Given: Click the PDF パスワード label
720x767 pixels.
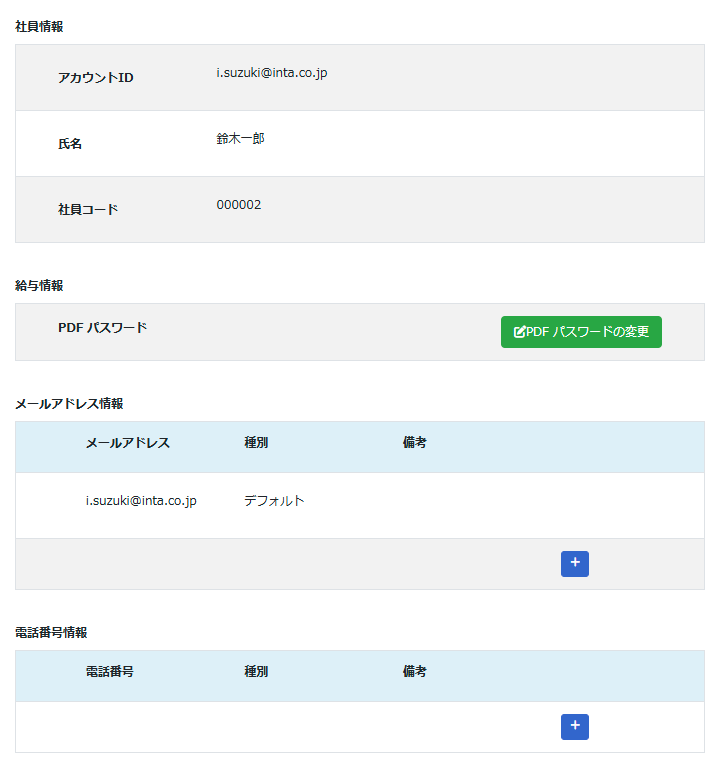Looking at the screenshot, I should [x=102, y=328].
